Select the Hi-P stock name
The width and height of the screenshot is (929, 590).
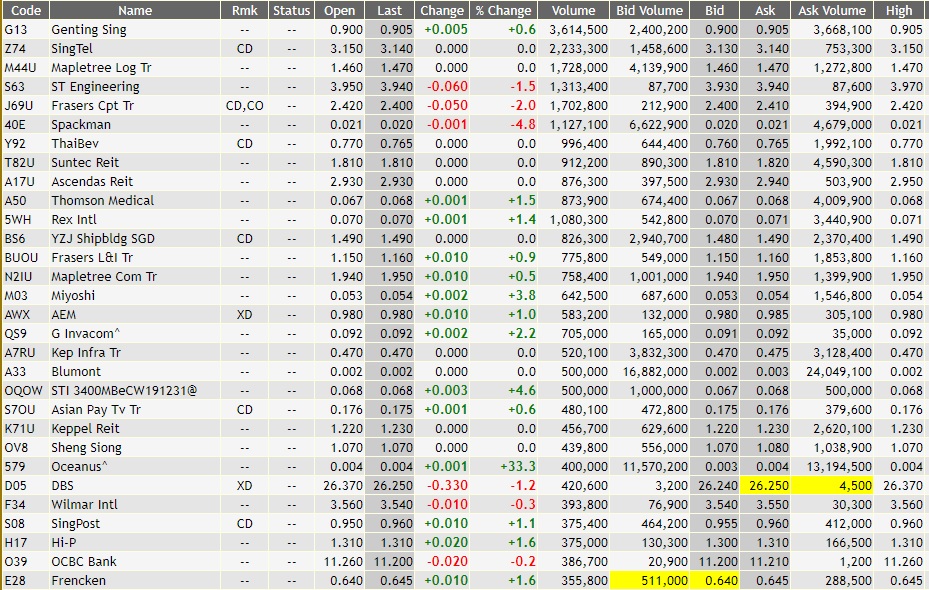64,543
